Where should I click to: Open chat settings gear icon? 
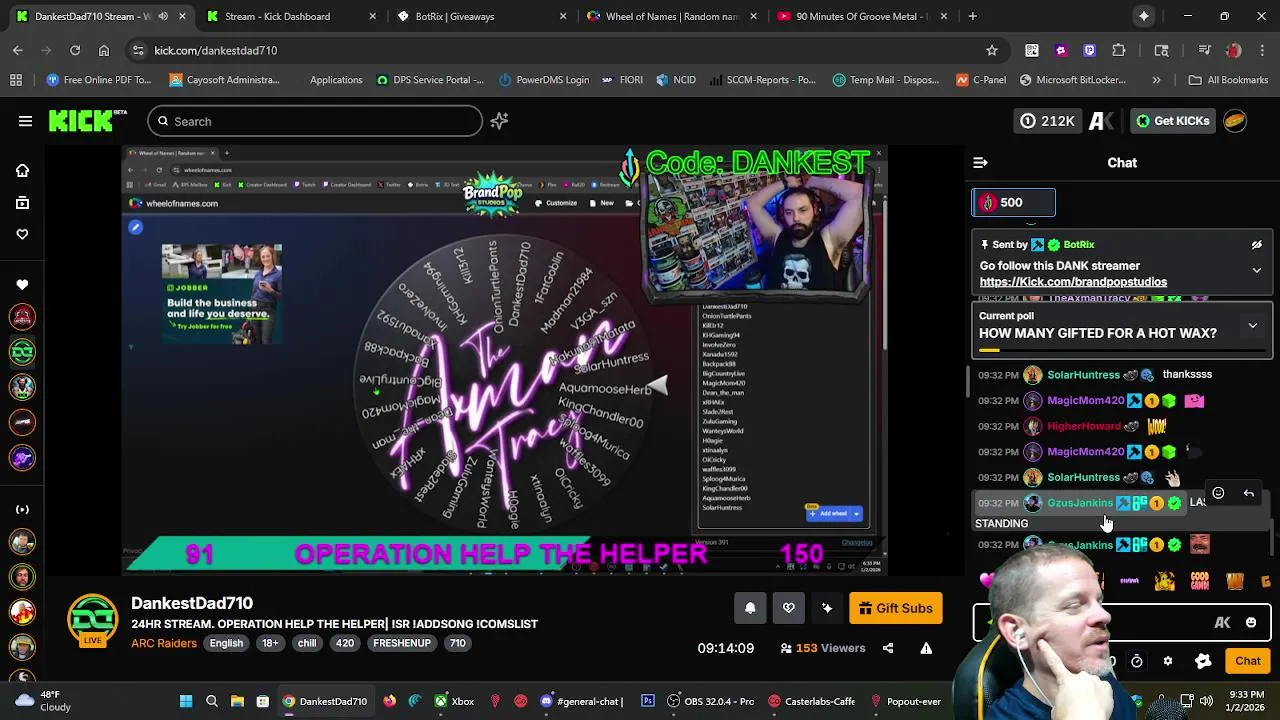point(1167,661)
